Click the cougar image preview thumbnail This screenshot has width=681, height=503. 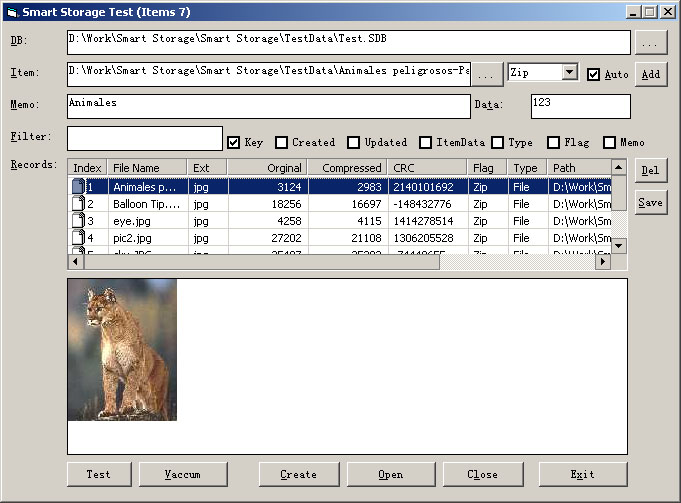(122, 350)
